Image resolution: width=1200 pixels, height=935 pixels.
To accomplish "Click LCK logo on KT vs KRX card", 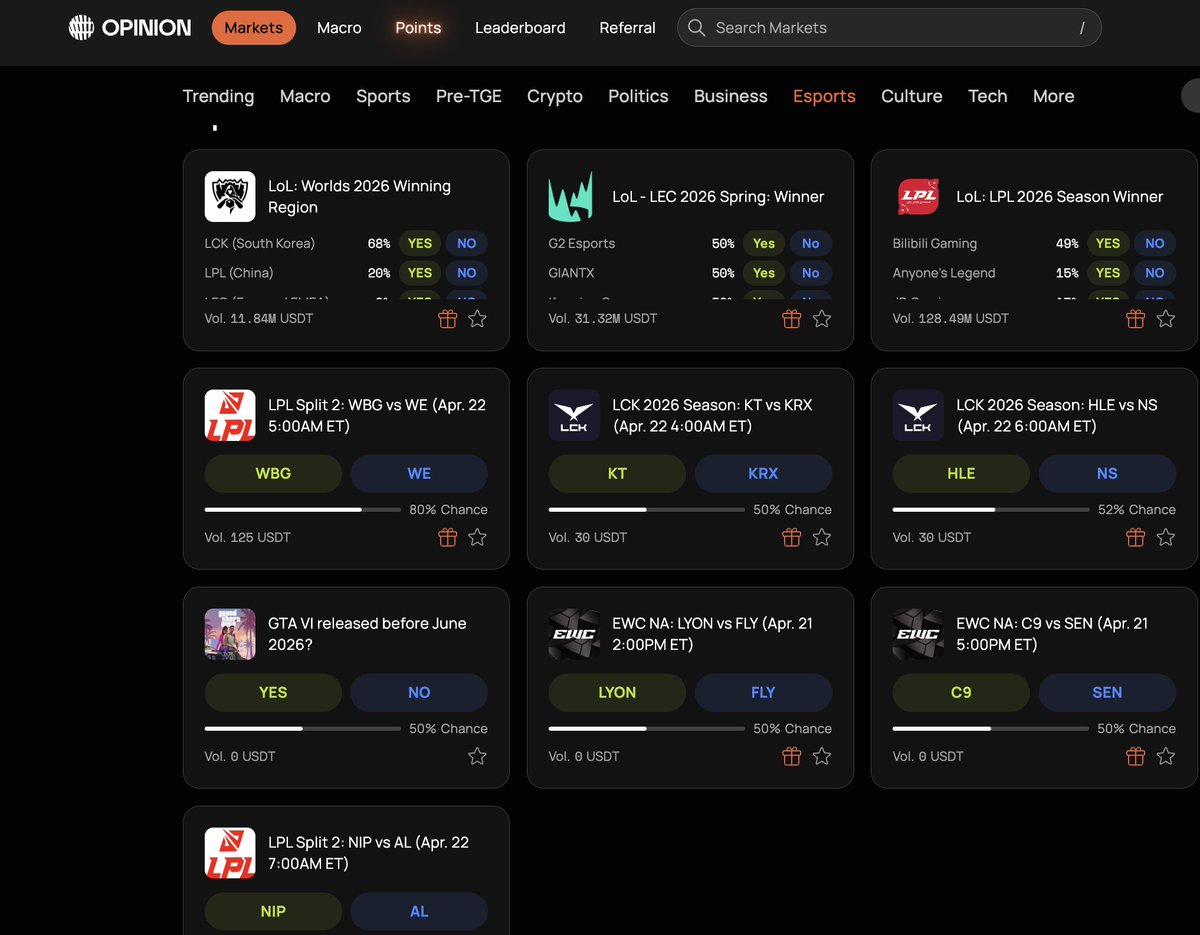I will pos(574,415).
